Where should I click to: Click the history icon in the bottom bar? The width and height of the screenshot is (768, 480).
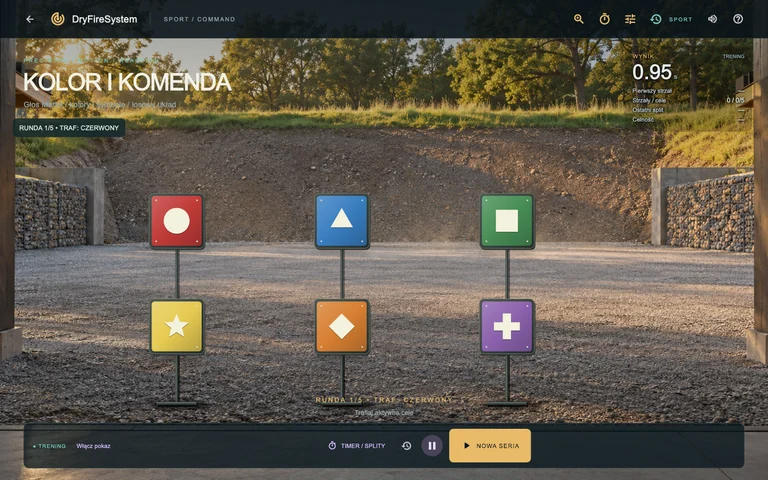[407, 446]
